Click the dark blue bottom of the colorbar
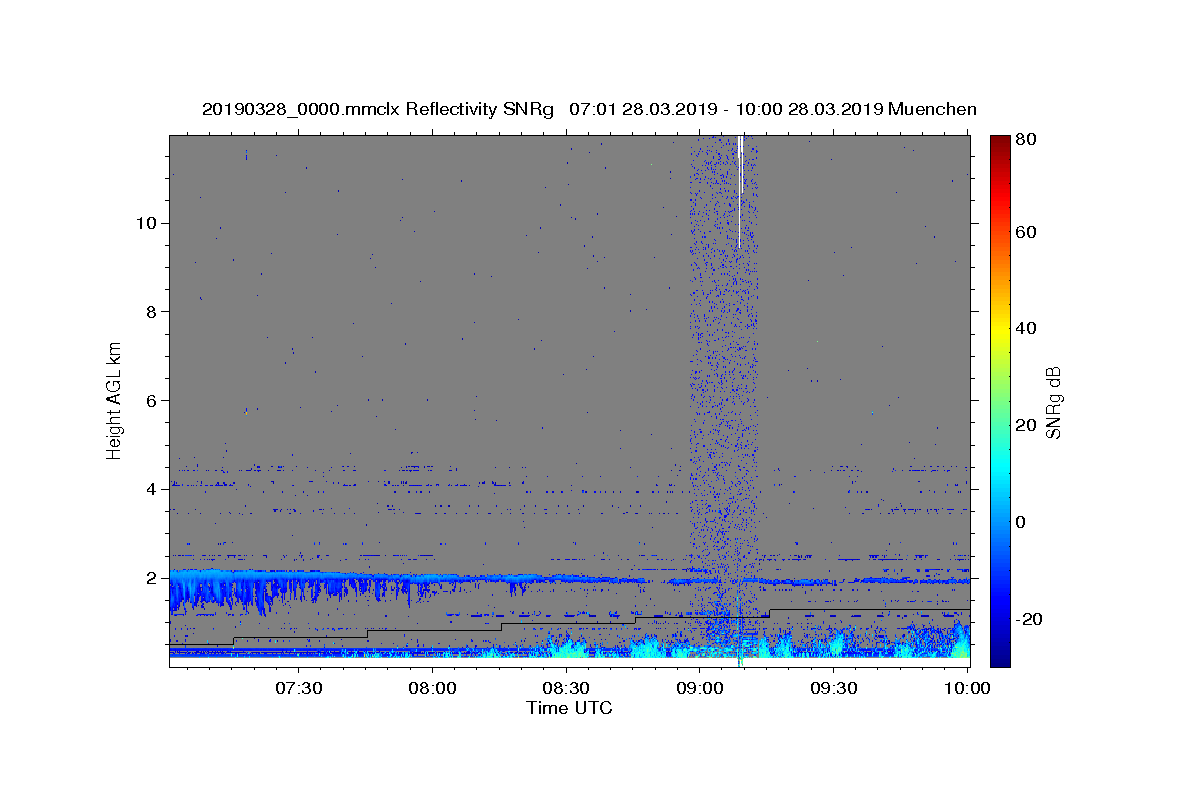The height and width of the screenshot is (800, 1200). tap(1000, 655)
